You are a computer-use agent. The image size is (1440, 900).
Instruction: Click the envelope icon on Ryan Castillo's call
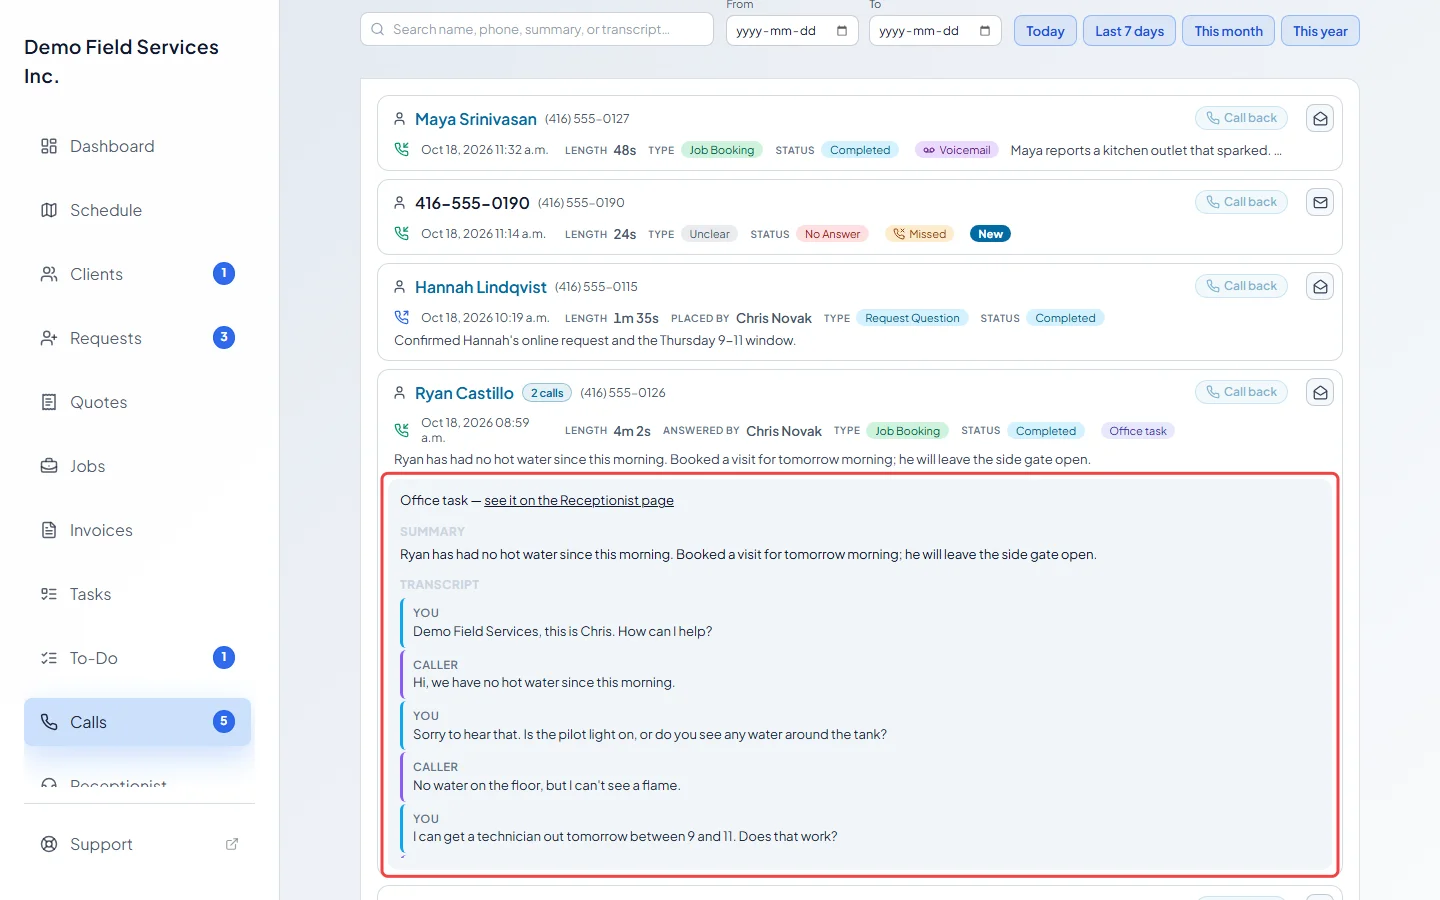tap(1320, 393)
